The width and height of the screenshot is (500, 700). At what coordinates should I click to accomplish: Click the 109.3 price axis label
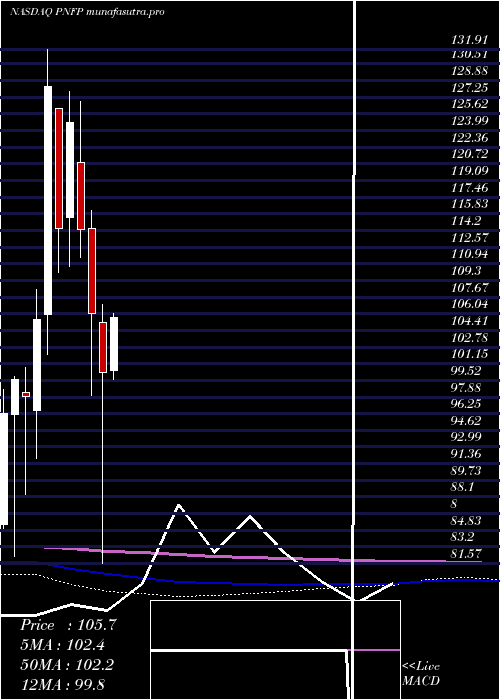tap(466, 271)
